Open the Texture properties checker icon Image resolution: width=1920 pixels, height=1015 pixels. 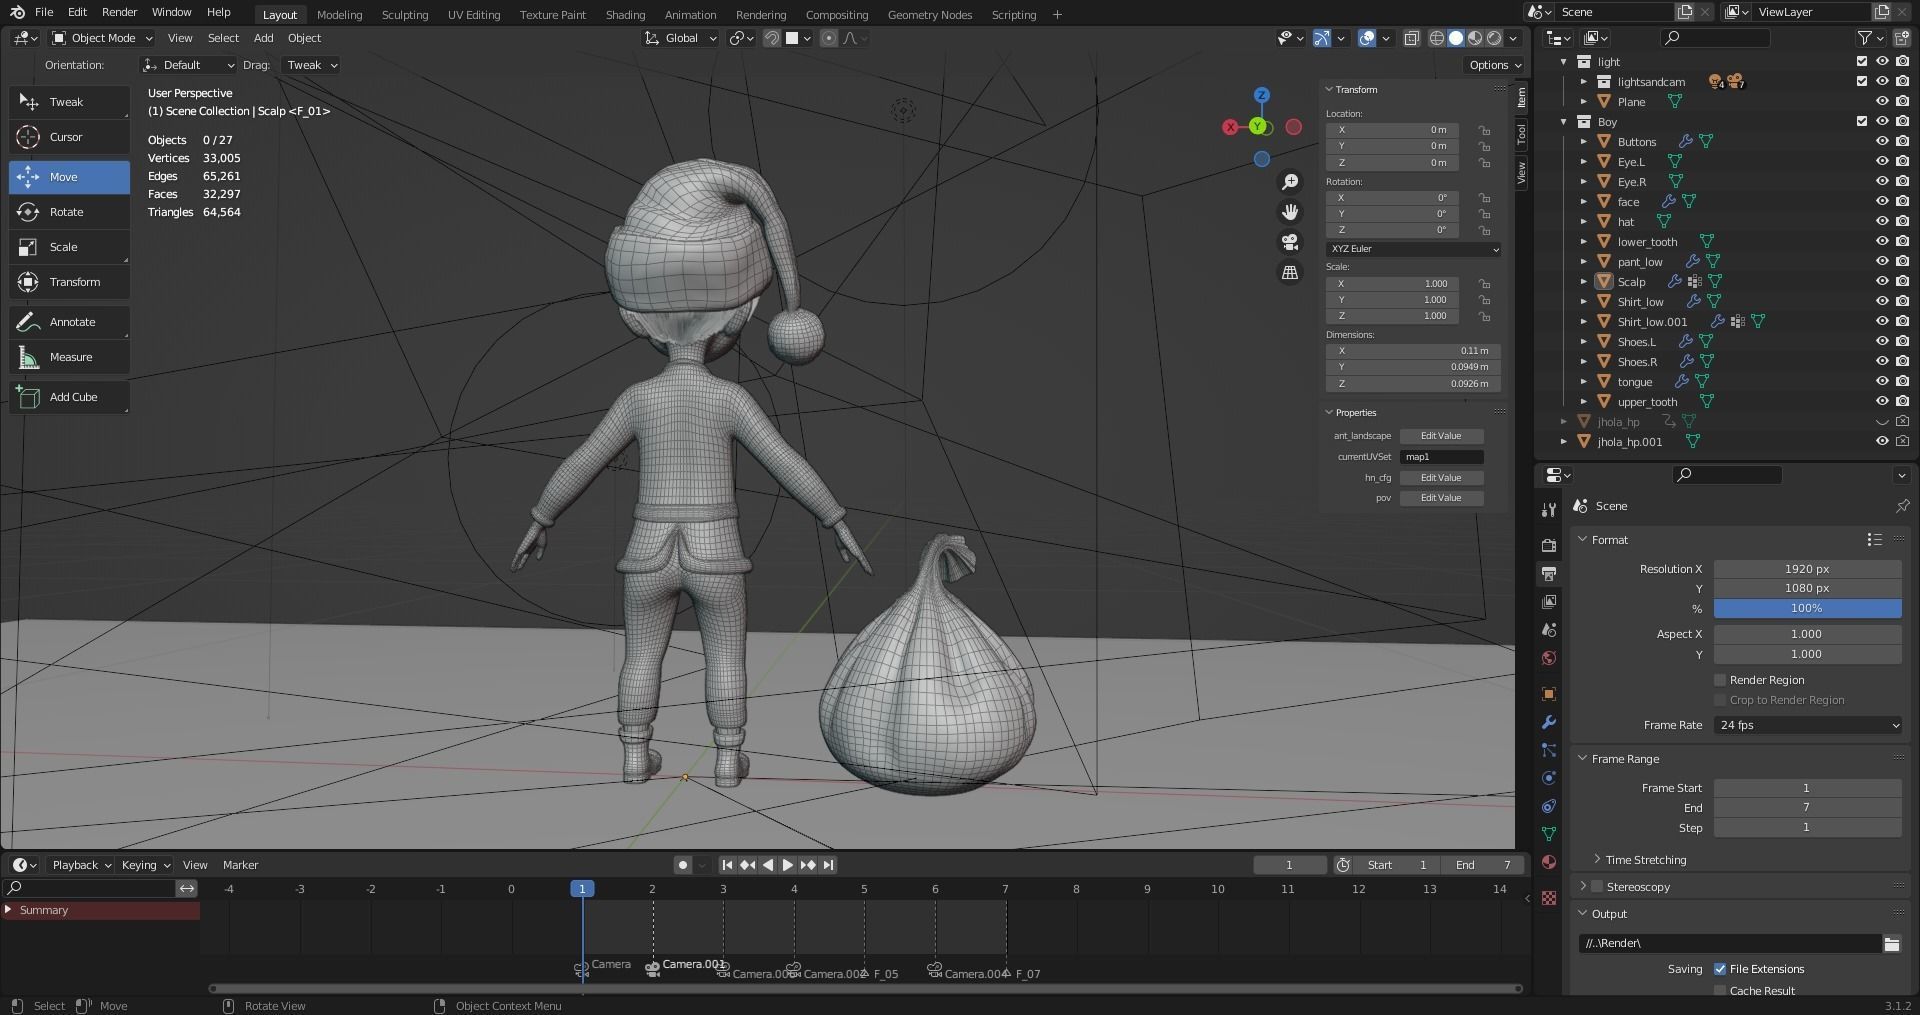click(1549, 898)
